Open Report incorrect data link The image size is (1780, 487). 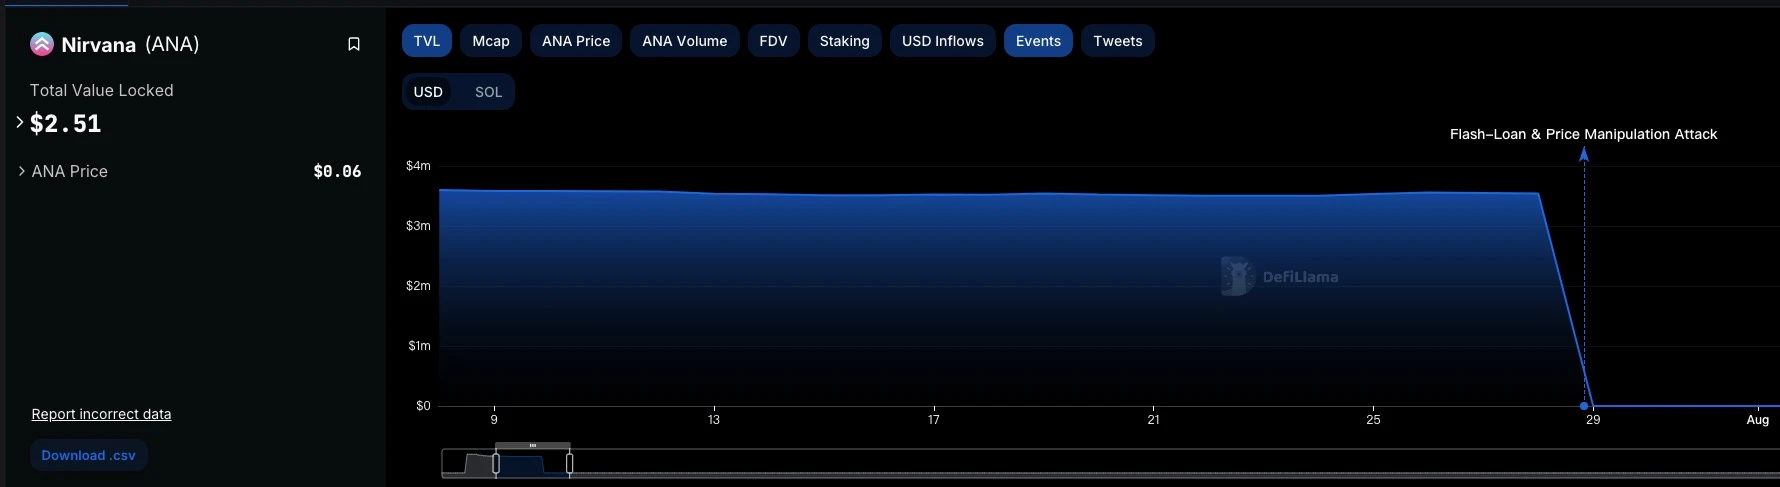[x=101, y=414]
